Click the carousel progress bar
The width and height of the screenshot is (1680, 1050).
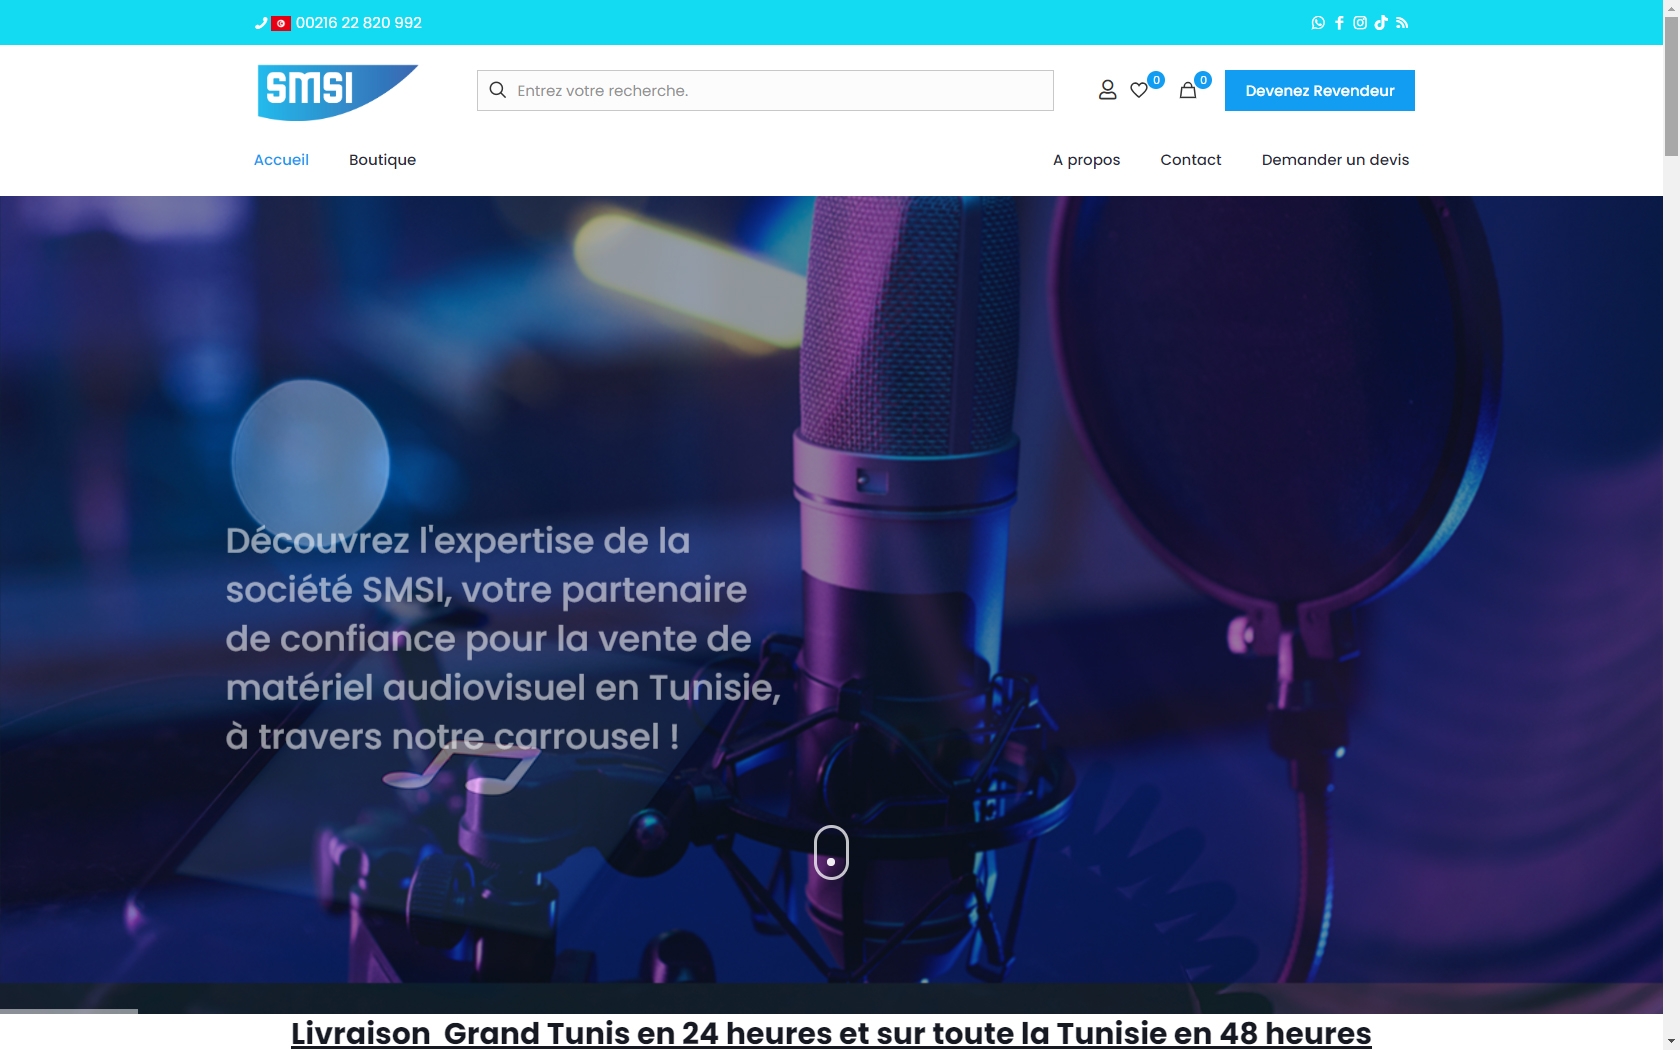pyautogui.click(x=69, y=1011)
